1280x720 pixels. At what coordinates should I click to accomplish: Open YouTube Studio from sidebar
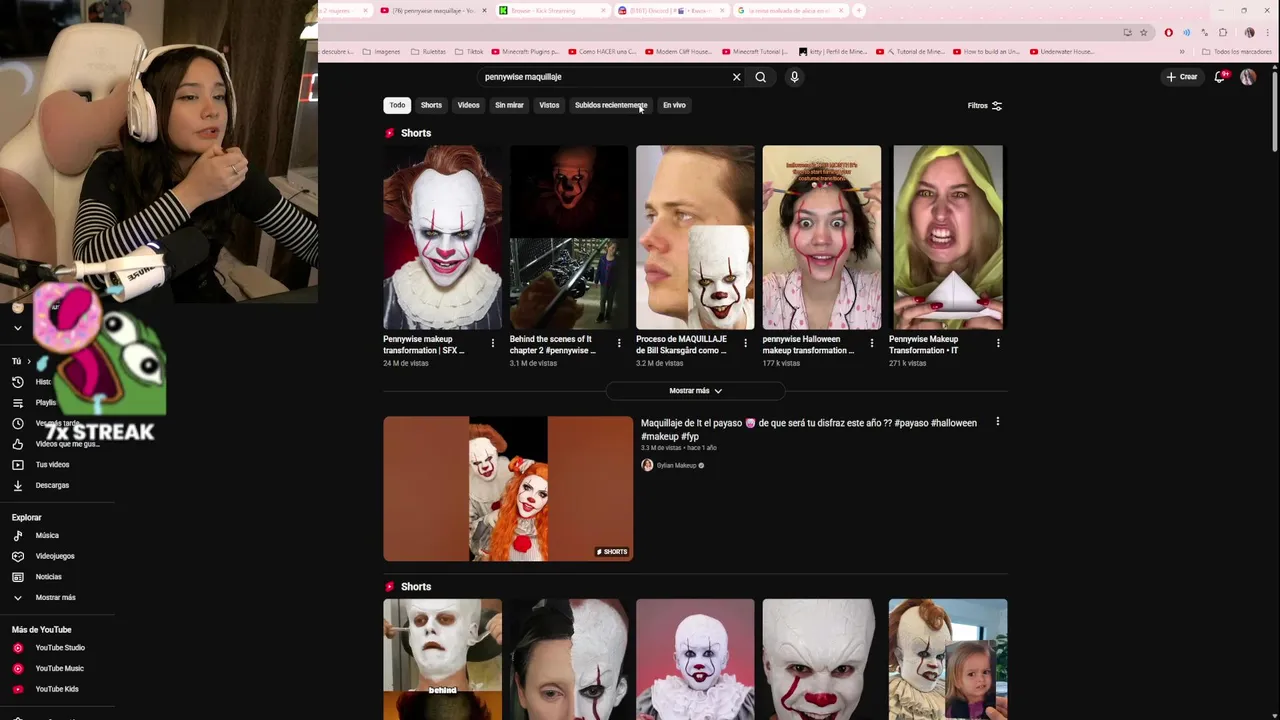[x=60, y=647]
